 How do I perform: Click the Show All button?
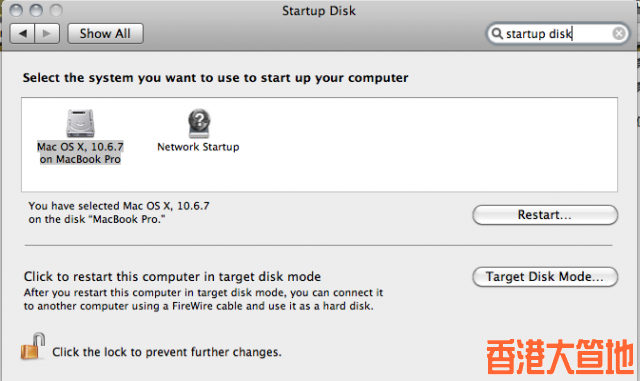(x=105, y=33)
